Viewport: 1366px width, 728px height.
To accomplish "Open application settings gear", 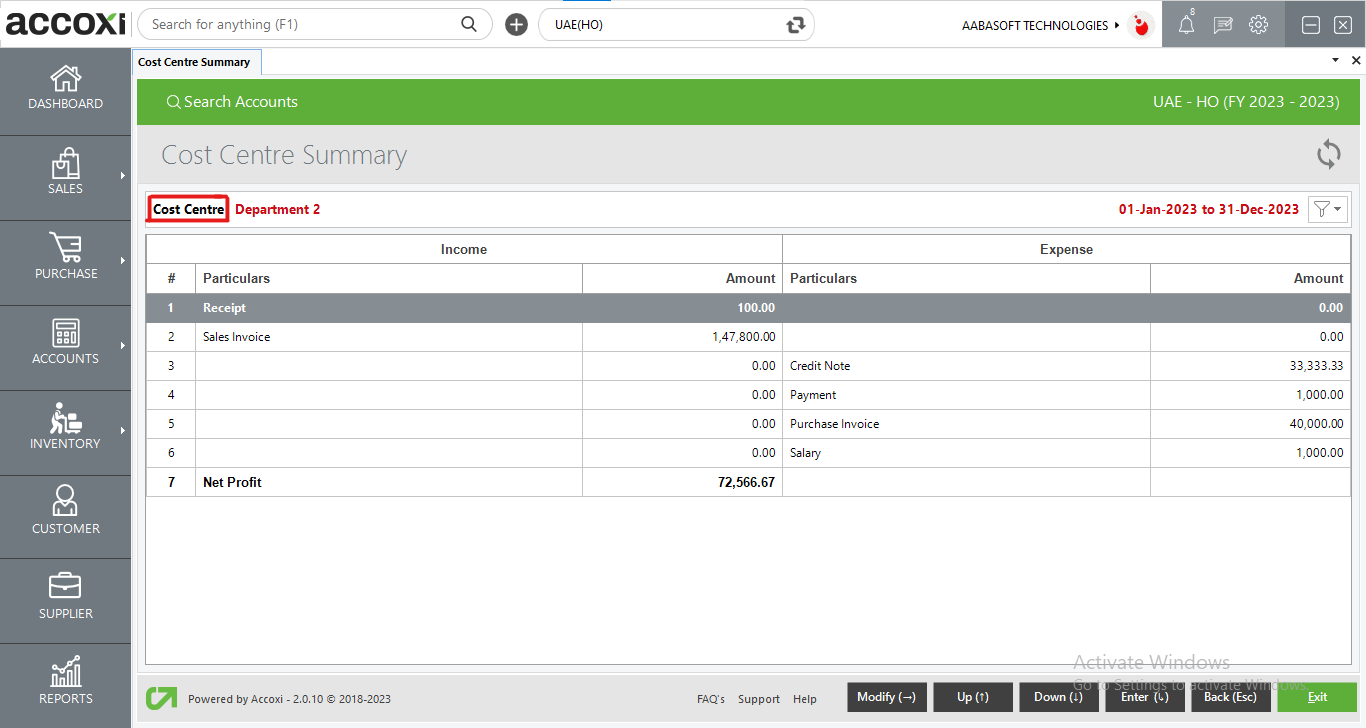I will point(1258,24).
